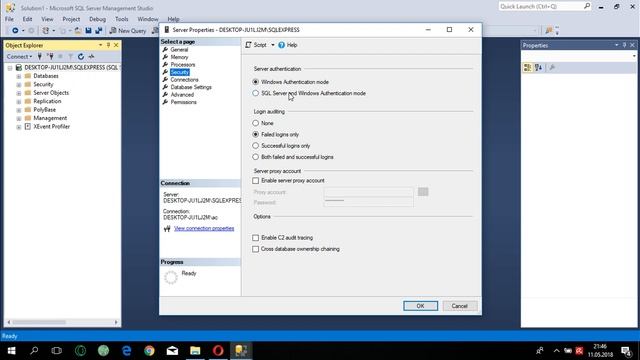Pin the Object Explorer panel
This screenshot has height=360, width=640.
(x=108, y=45)
